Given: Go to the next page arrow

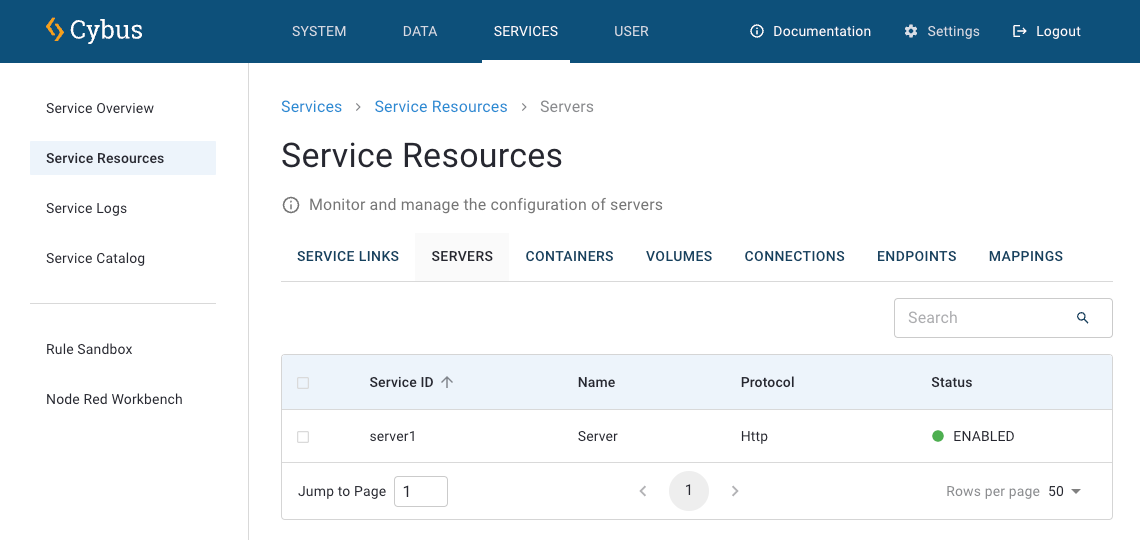Looking at the screenshot, I should (x=735, y=491).
